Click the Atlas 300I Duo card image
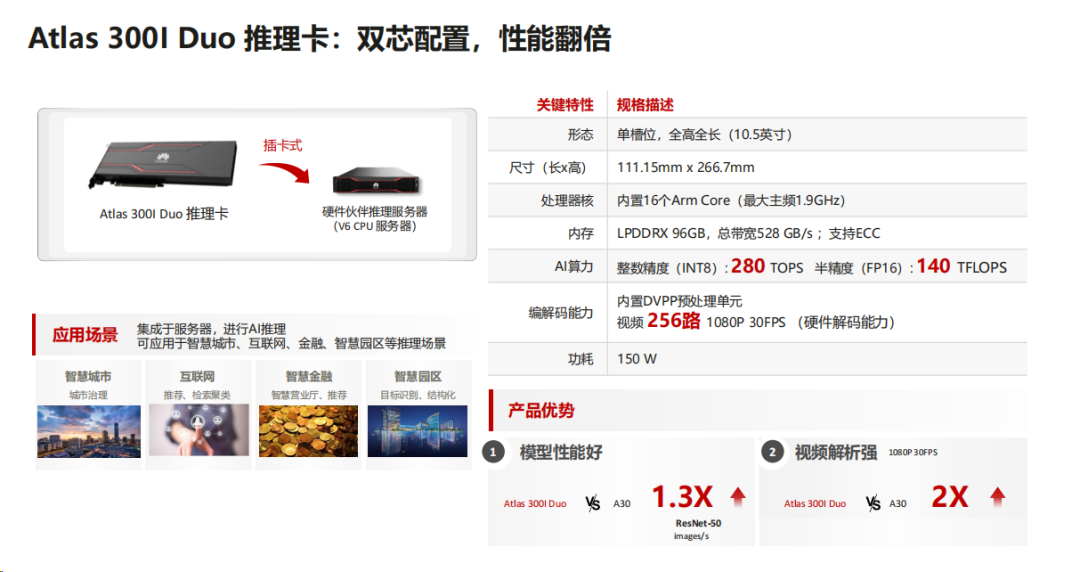The width and height of the screenshot is (1080, 572). 163,164
